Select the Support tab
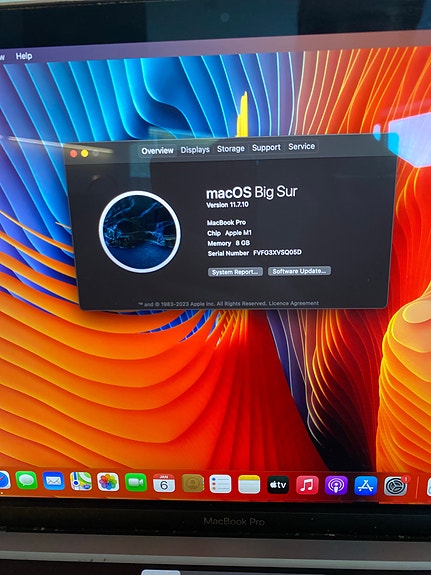The width and height of the screenshot is (431, 575). coord(266,147)
